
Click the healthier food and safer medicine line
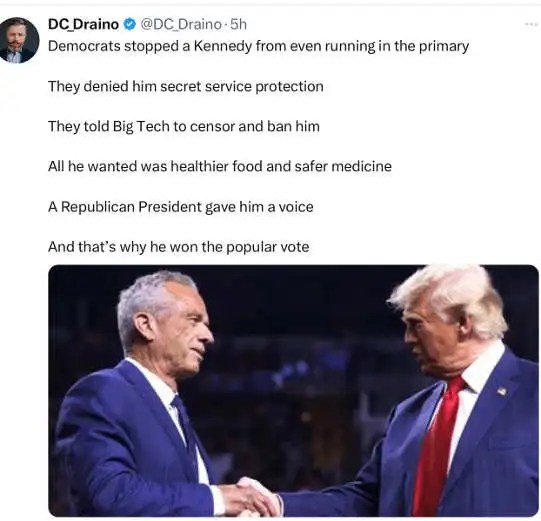click(x=220, y=167)
